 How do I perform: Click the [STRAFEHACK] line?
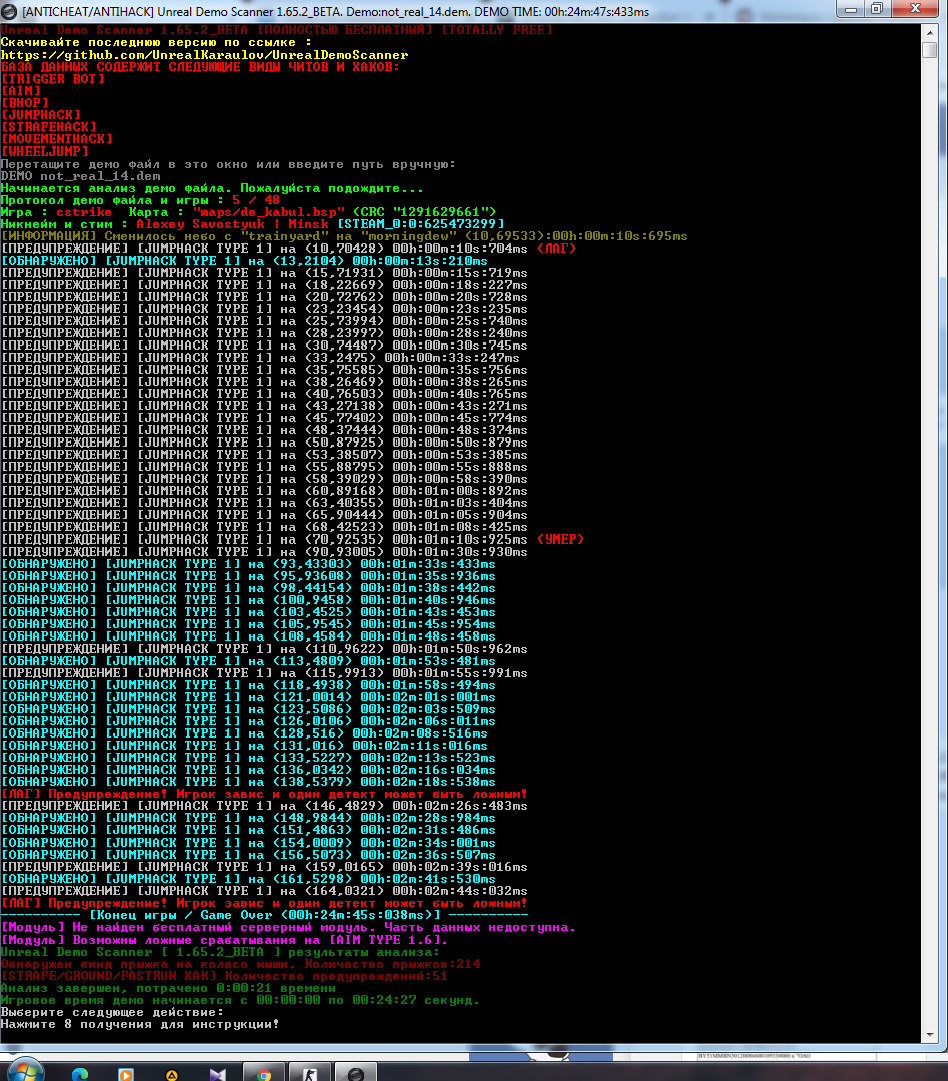[48, 127]
